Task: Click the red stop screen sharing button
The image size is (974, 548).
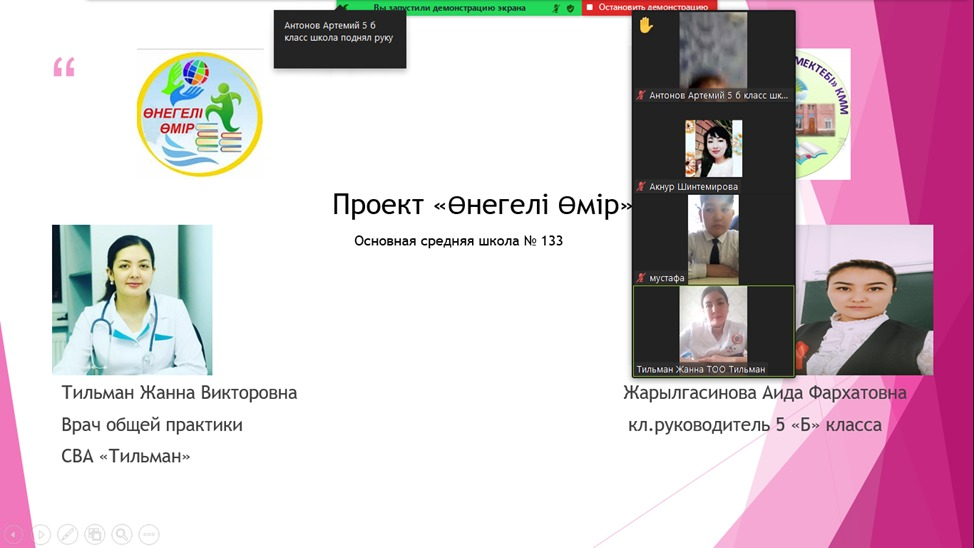Action: coord(650,7)
